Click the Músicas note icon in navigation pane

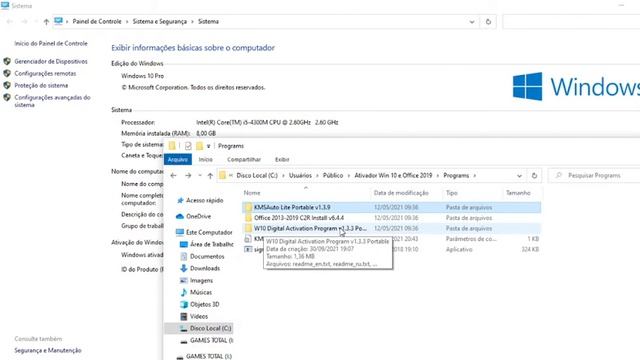184,292
